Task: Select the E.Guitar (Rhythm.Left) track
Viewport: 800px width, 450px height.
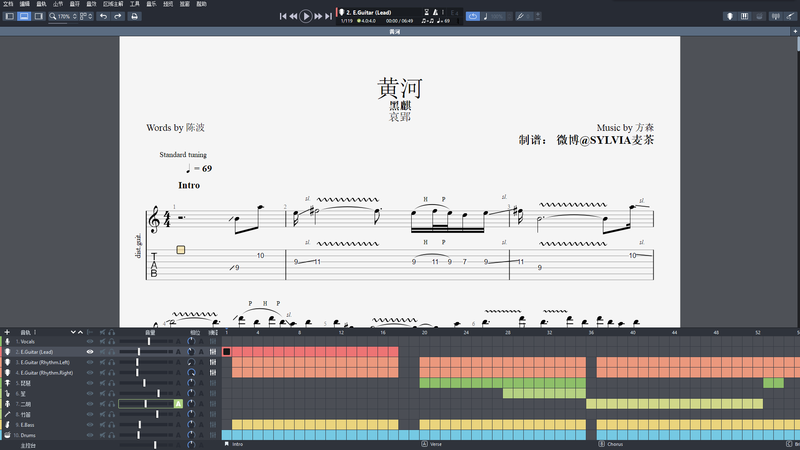Action: [x=45, y=362]
